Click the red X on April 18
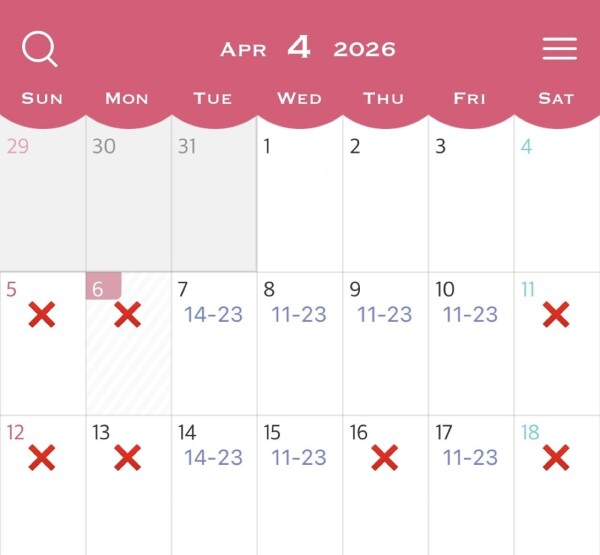The height and width of the screenshot is (555, 600). tap(556, 459)
